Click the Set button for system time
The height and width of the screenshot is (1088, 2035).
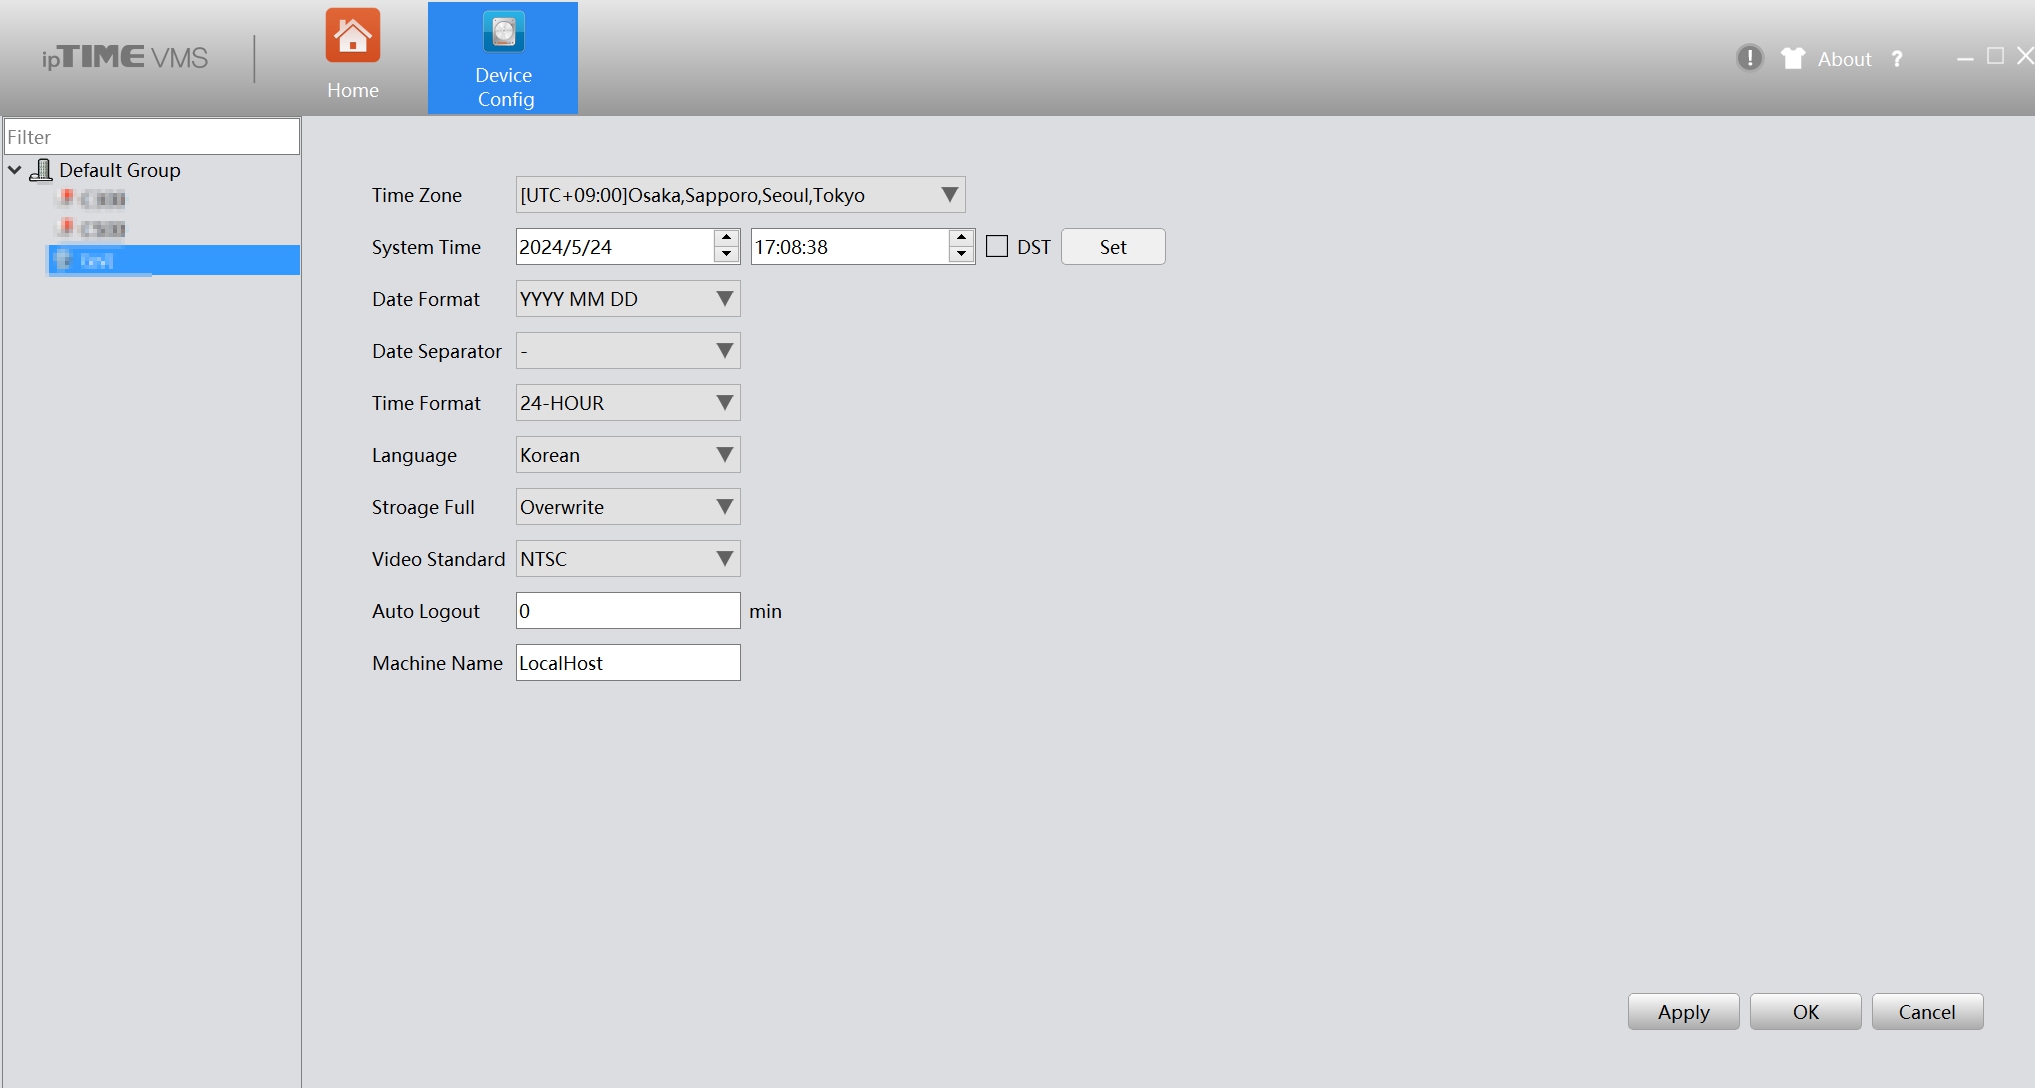(1113, 247)
